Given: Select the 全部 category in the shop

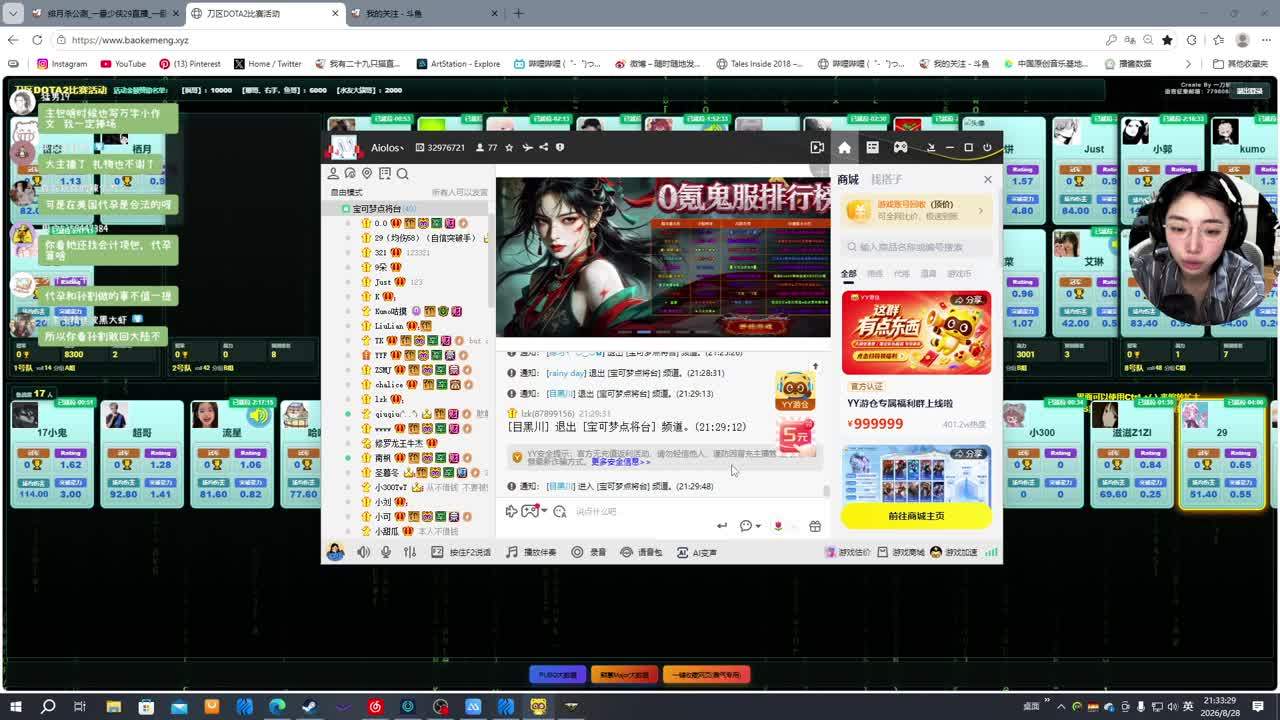Looking at the screenshot, I should [x=848, y=273].
